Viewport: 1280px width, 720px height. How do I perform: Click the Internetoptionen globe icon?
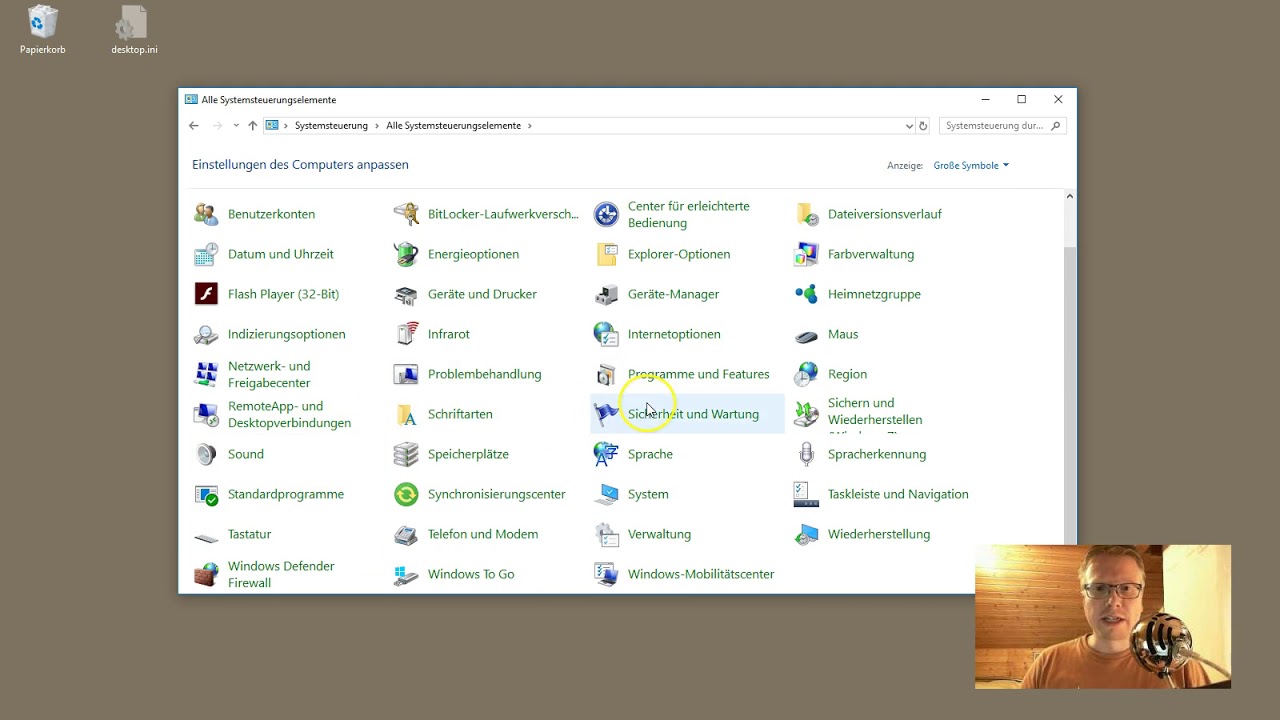606,334
